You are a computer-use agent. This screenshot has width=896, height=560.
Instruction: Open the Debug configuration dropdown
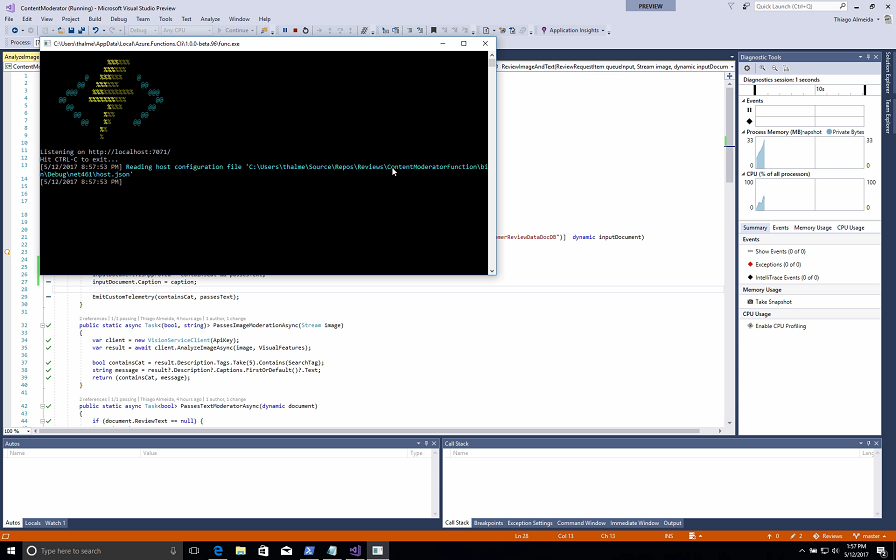(143, 30)
